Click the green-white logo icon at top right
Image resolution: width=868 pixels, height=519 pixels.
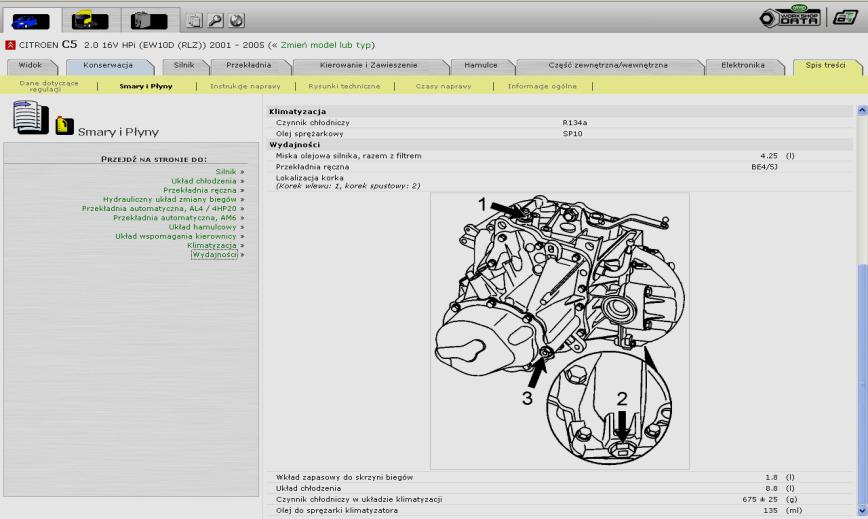pyautogui.click(x=845, y=17)
